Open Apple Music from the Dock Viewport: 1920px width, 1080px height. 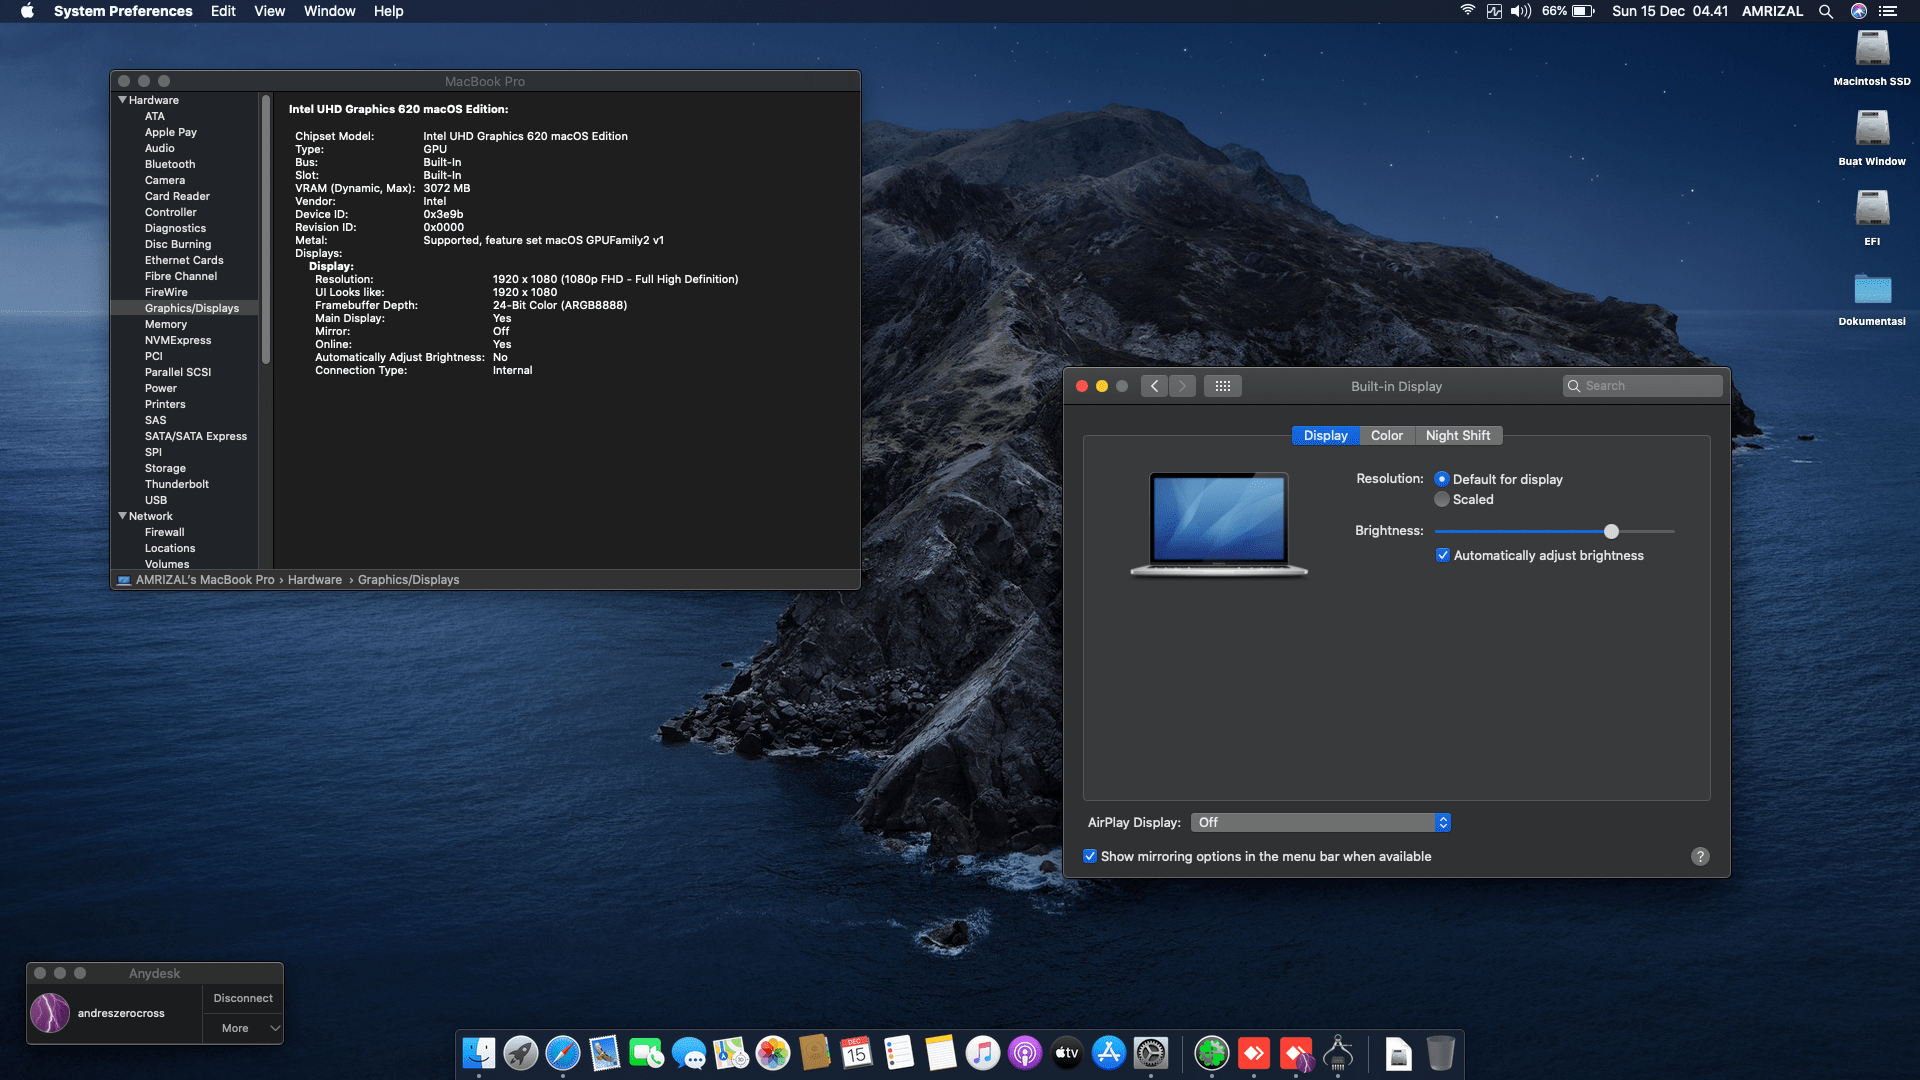tap(983, 1053)
